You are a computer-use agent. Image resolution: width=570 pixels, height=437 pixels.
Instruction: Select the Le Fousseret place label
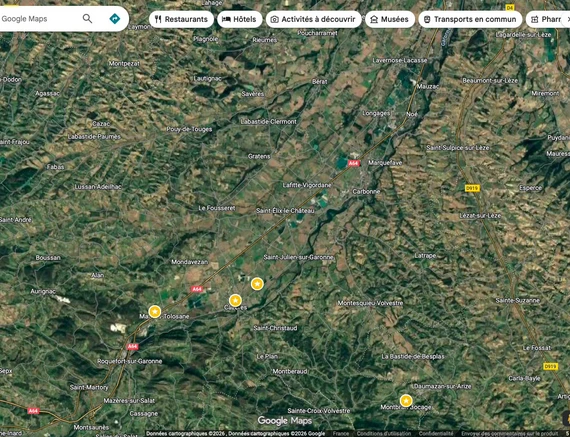pos(217,208)
